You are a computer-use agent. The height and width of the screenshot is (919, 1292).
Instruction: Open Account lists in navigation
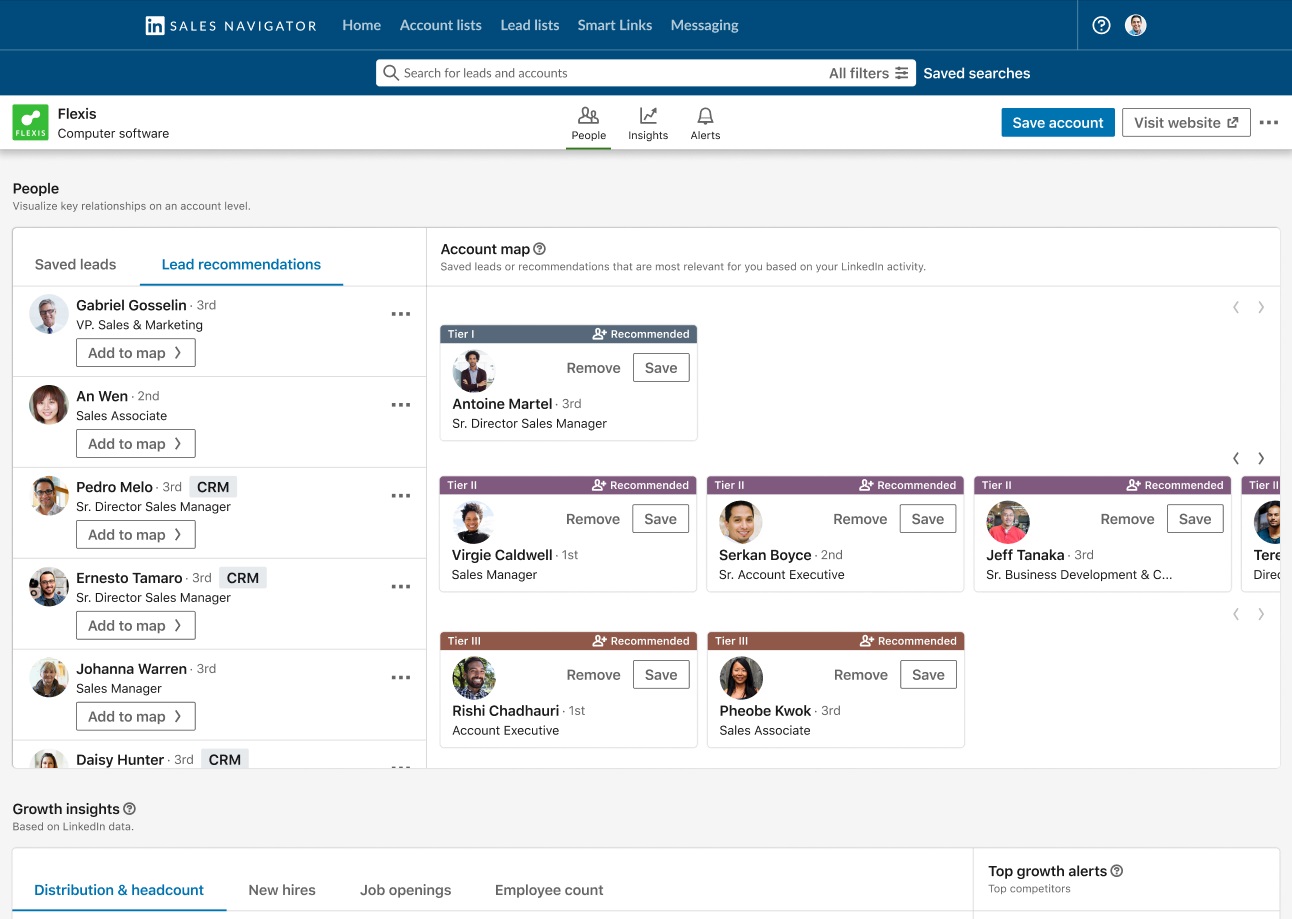[440, 25]
